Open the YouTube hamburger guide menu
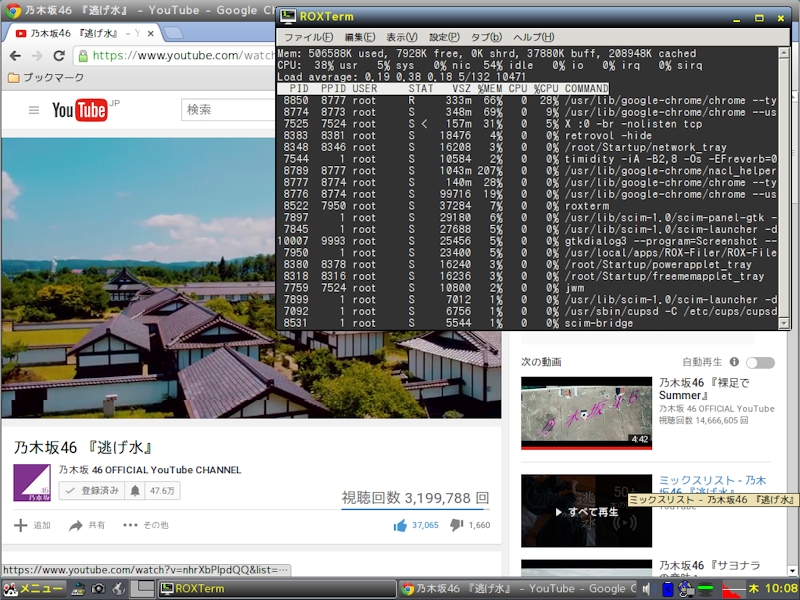 [34, 110]
